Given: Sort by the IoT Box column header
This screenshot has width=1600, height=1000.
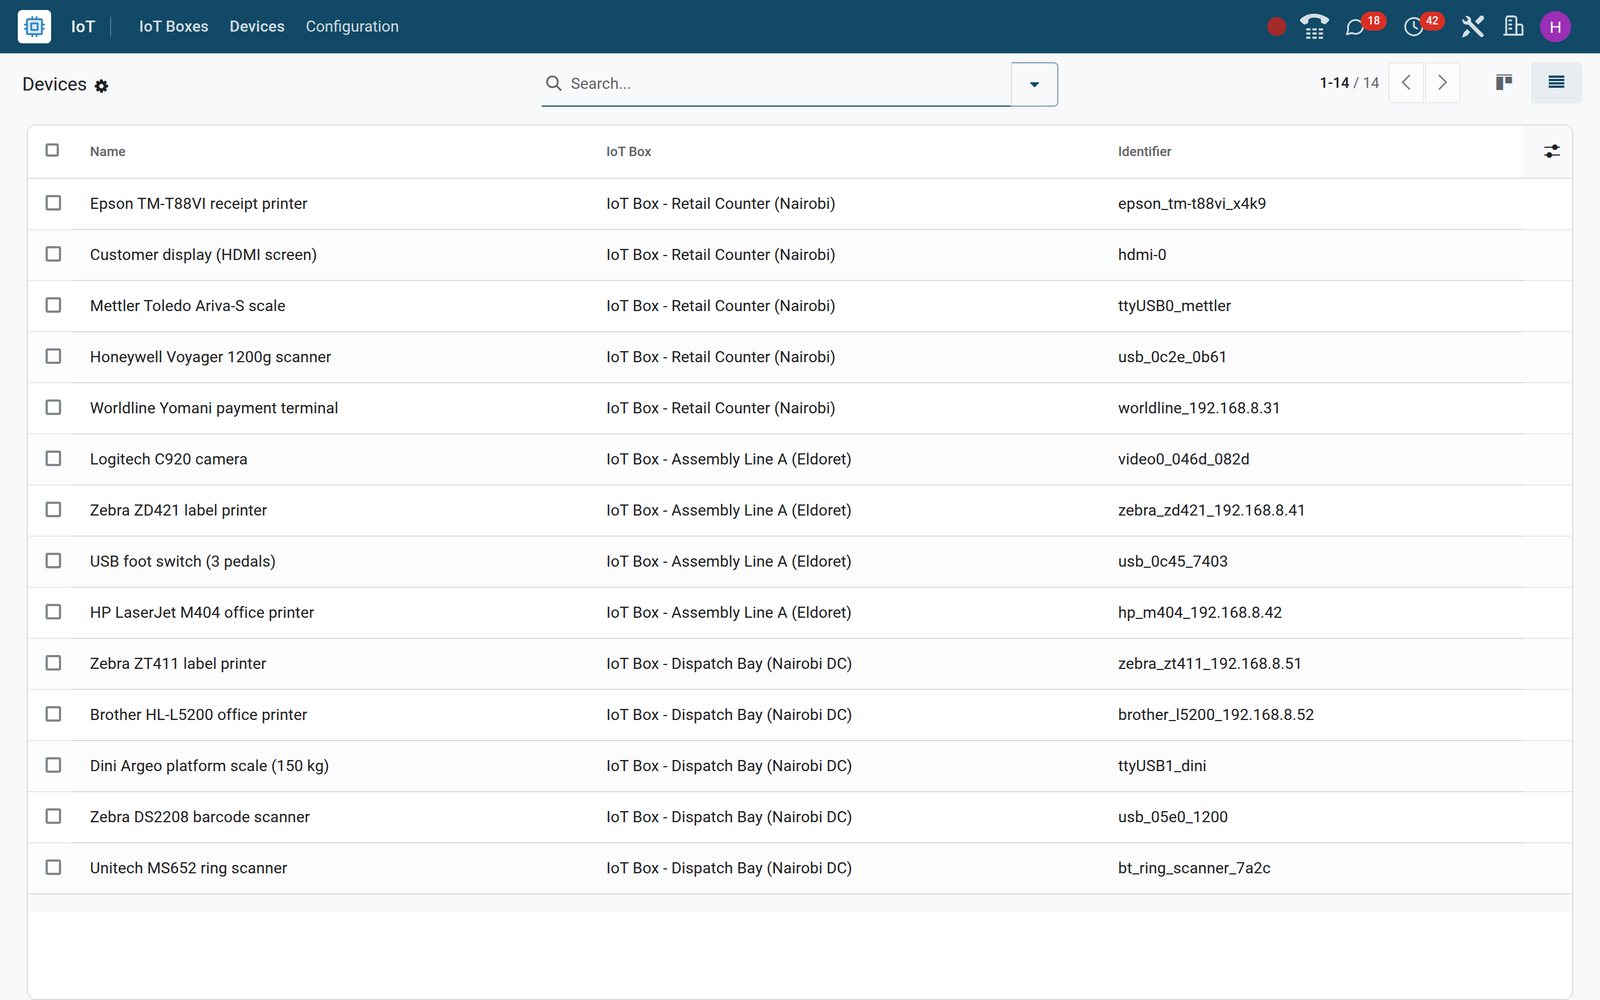Looking at the screenshot, I should 628,152.
